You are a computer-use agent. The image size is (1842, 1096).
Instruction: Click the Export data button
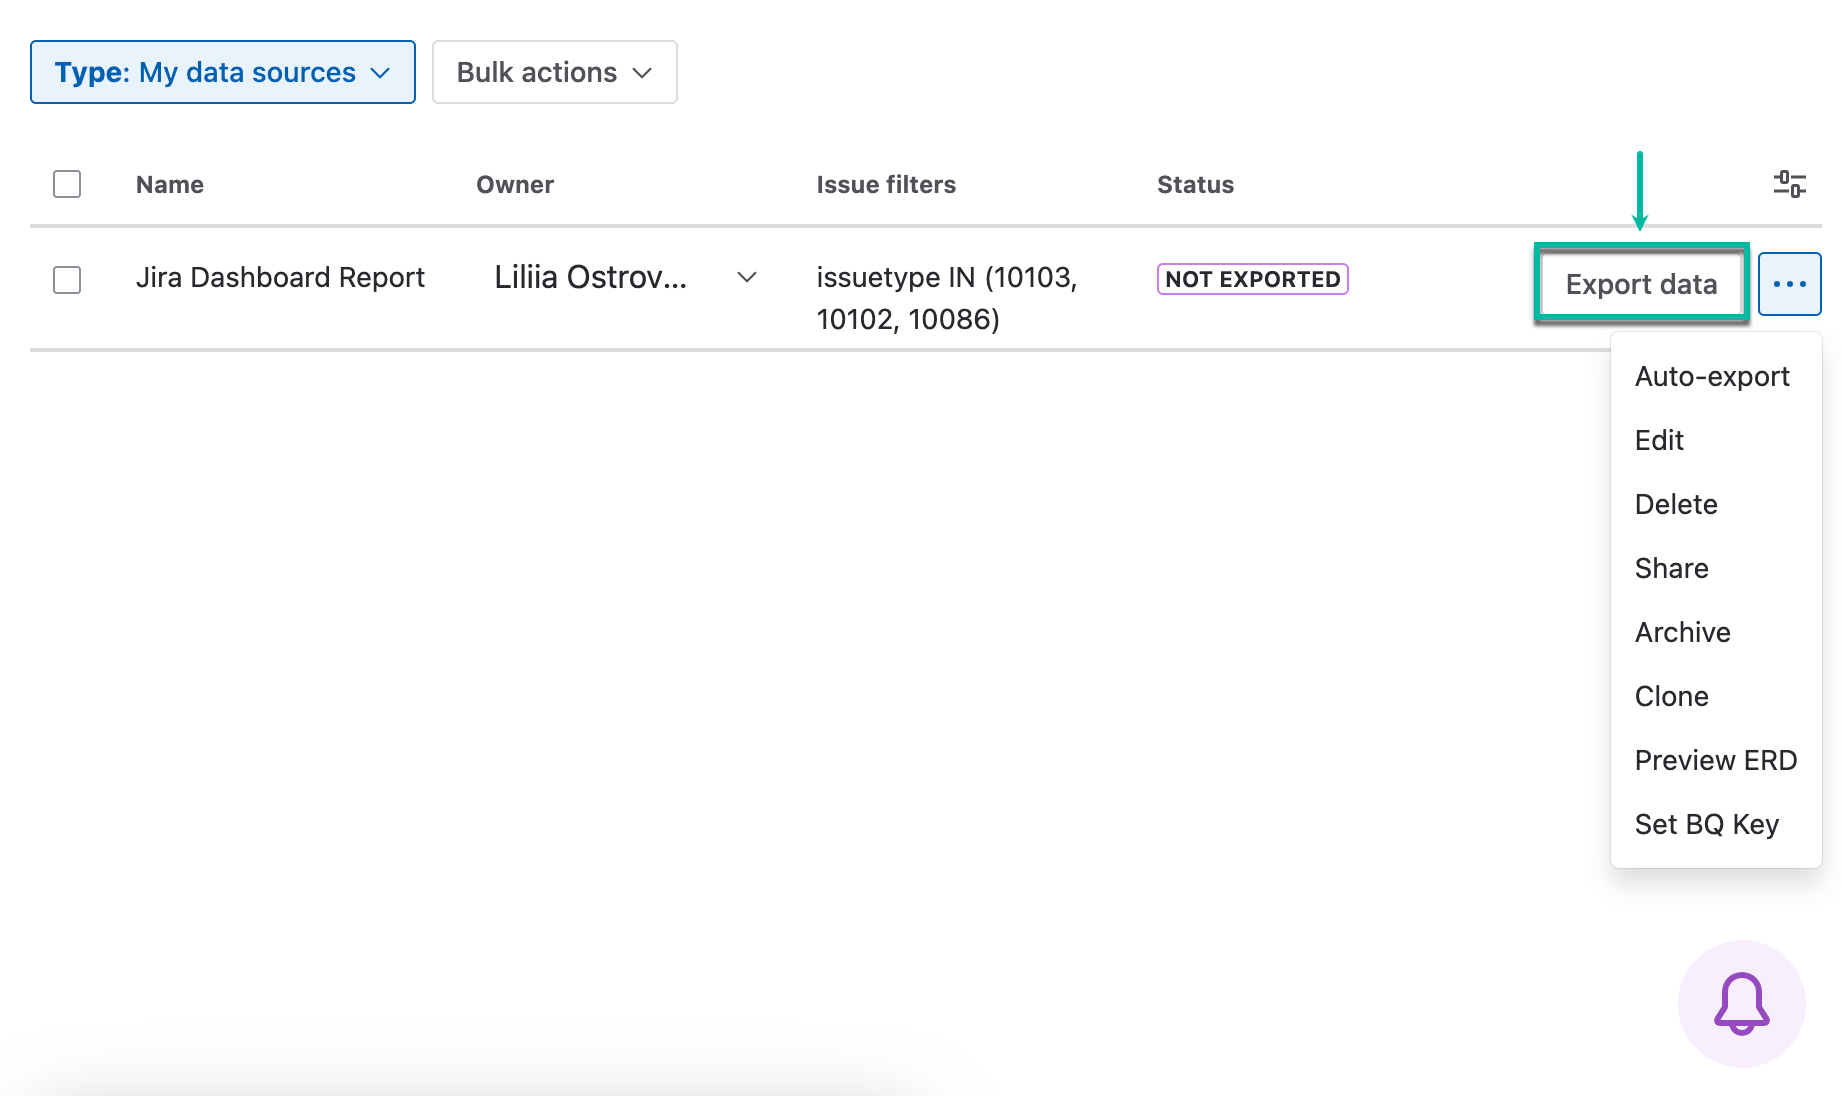[1641, 284]
